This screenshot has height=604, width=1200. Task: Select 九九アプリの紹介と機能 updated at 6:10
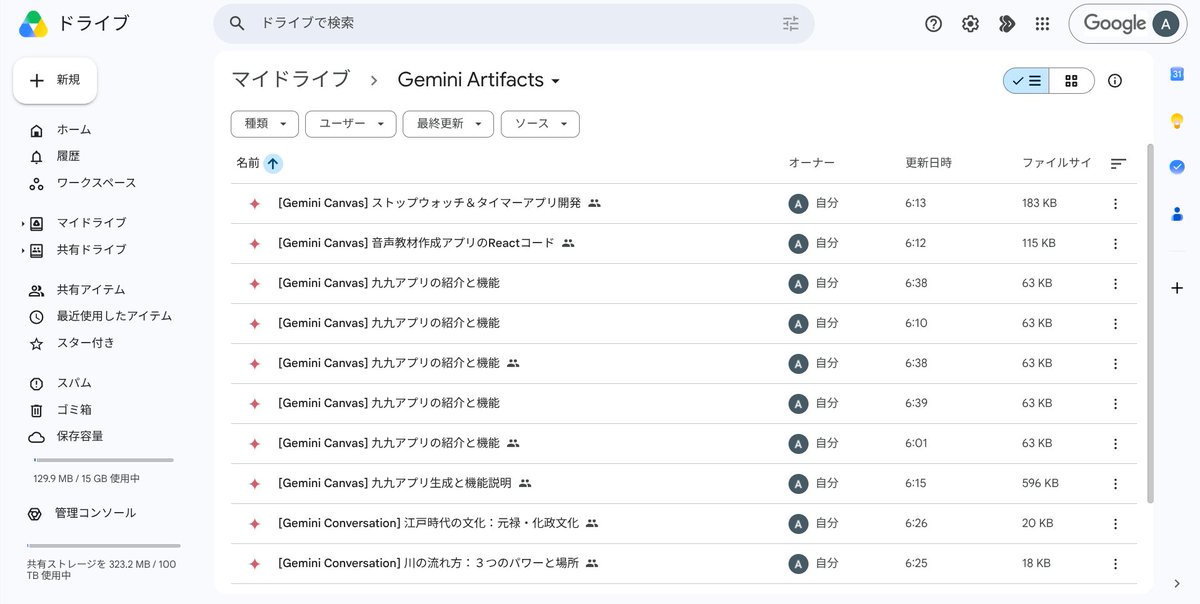(x=683, y=323)
